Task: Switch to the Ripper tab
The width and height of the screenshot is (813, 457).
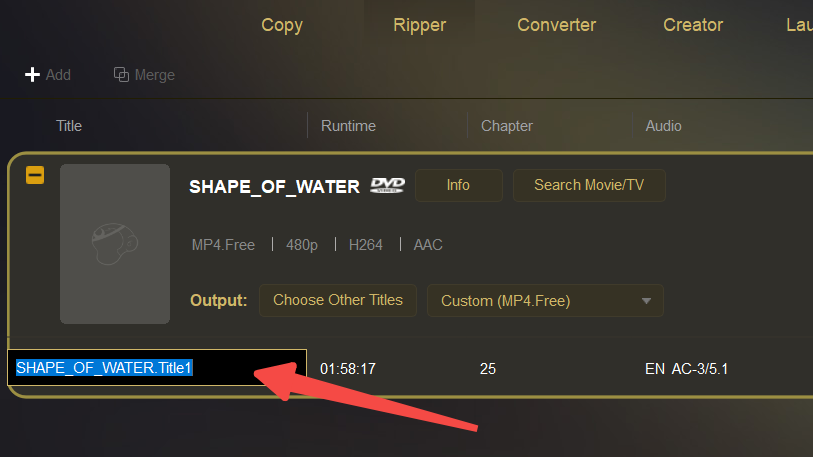Action: pos(420,25)
